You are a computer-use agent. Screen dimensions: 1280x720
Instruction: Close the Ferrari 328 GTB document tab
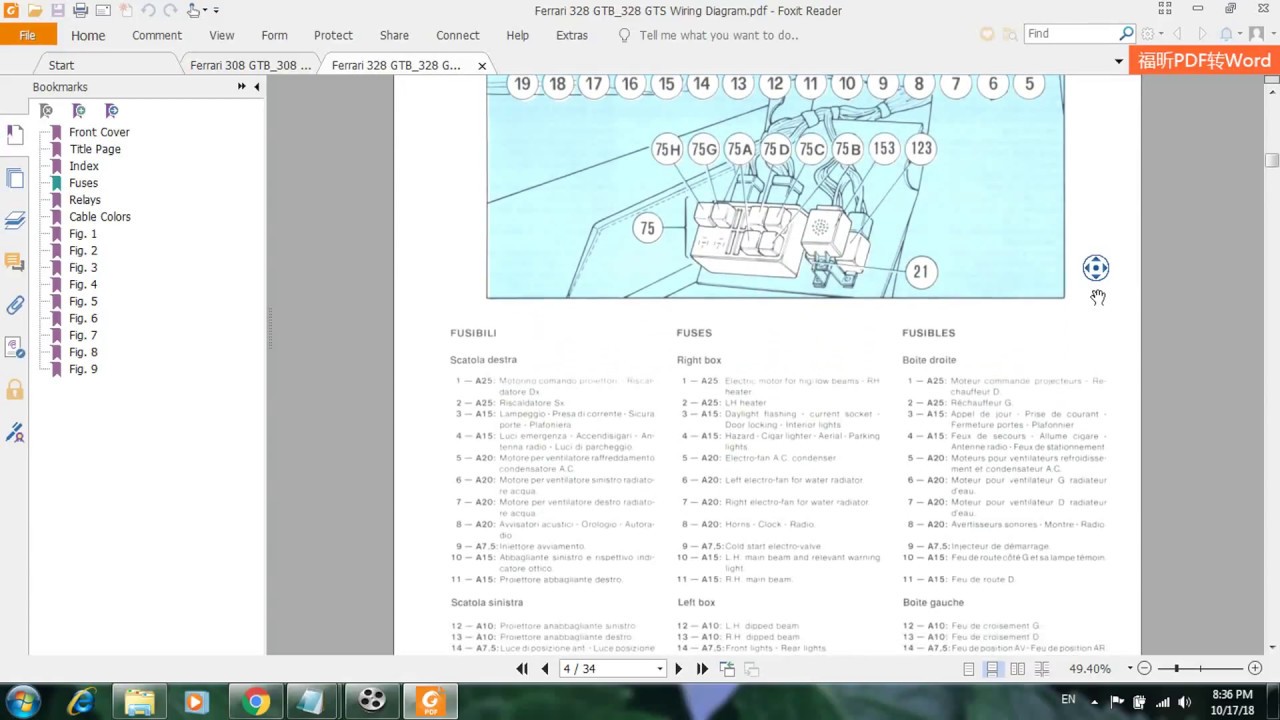482,66
